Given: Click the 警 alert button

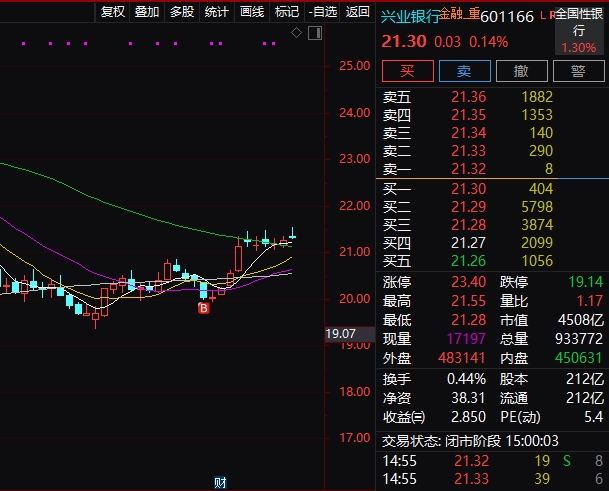Looking at the screenshot, I should [578, 71].
